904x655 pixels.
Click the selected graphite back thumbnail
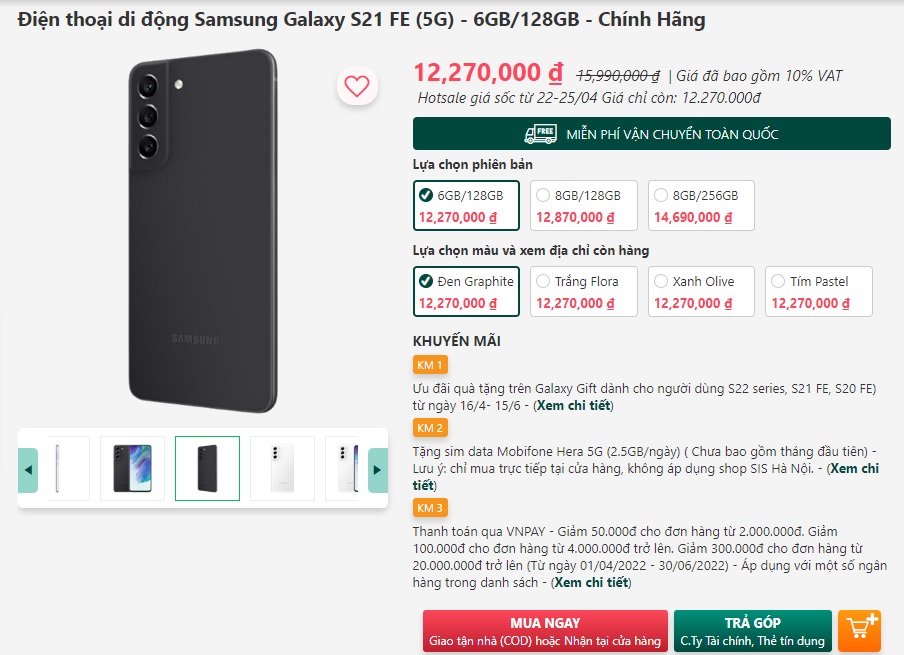207,468
